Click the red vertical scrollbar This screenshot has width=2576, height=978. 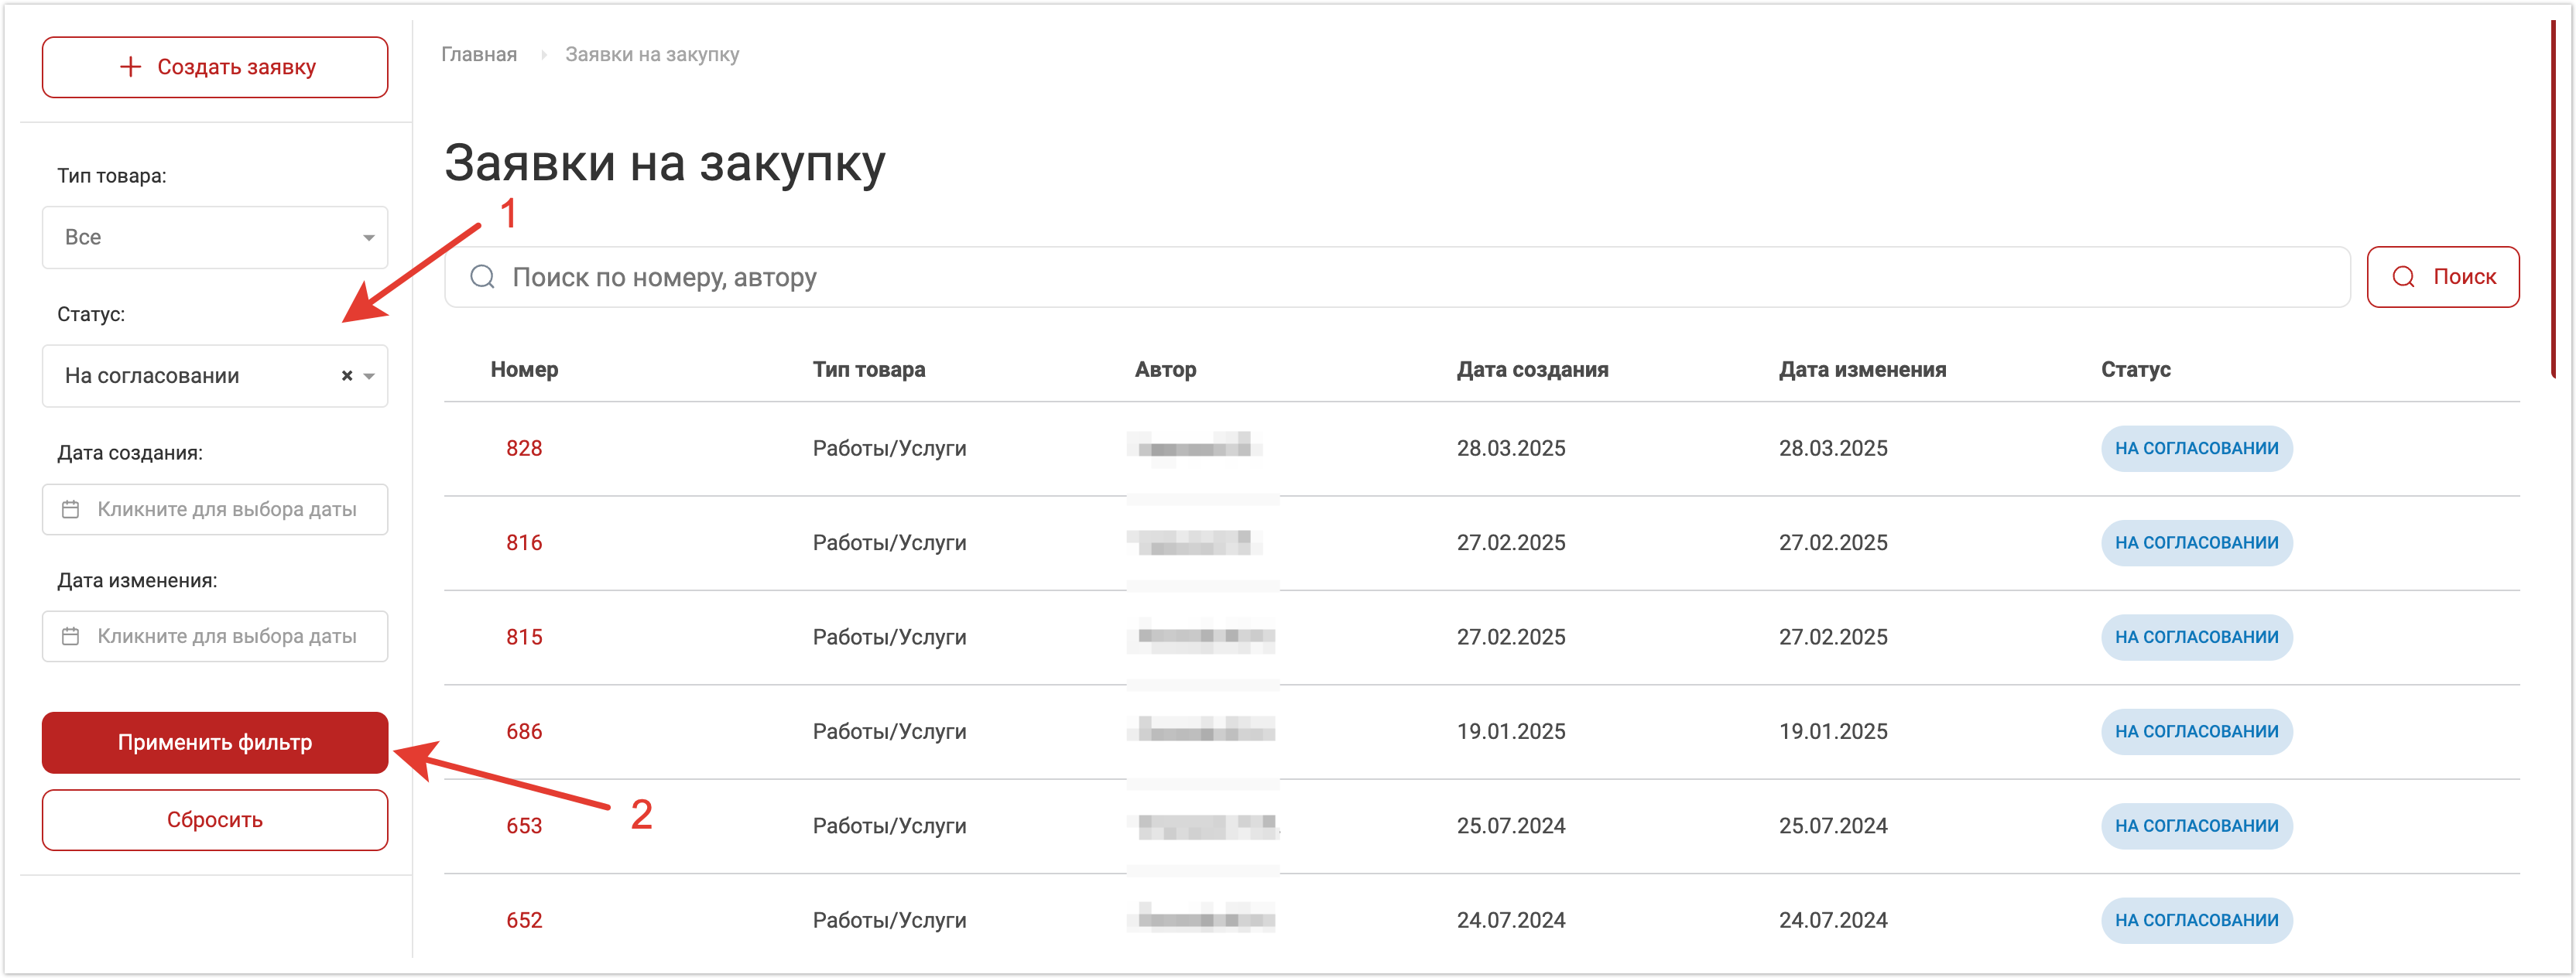coord(2553,200)
